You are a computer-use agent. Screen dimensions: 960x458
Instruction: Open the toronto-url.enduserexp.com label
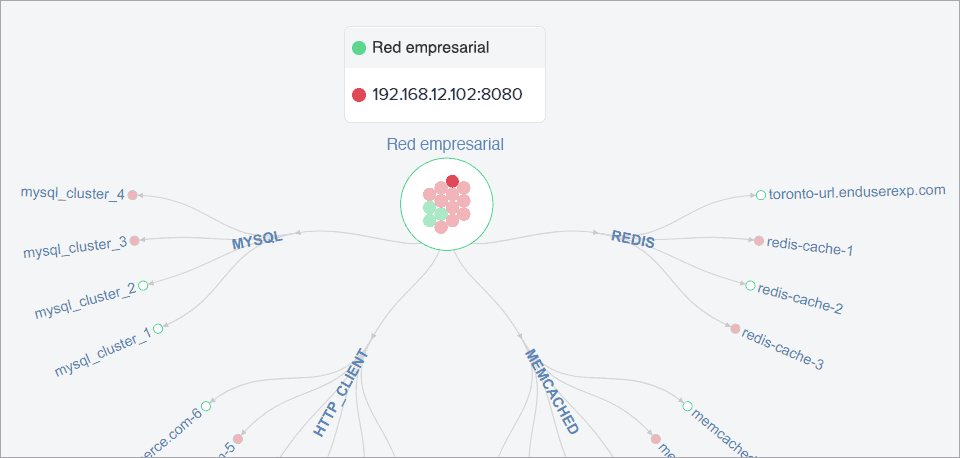click(x=857, y=190)
